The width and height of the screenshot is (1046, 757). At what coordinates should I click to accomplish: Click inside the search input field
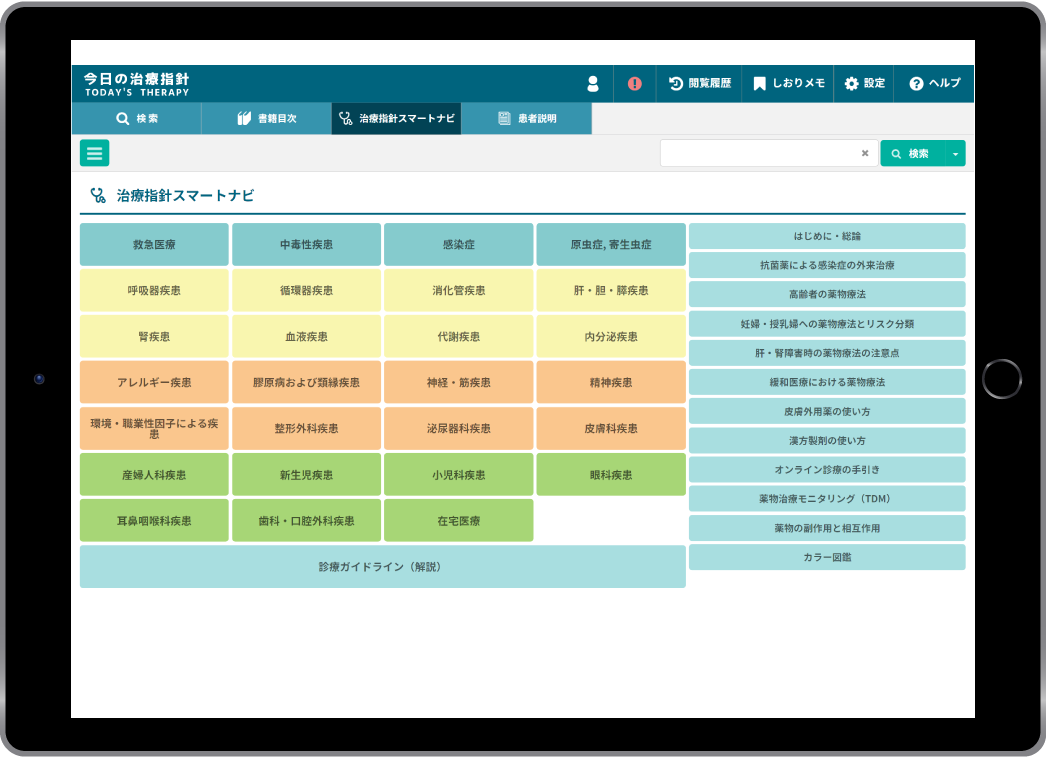[770, 152]
